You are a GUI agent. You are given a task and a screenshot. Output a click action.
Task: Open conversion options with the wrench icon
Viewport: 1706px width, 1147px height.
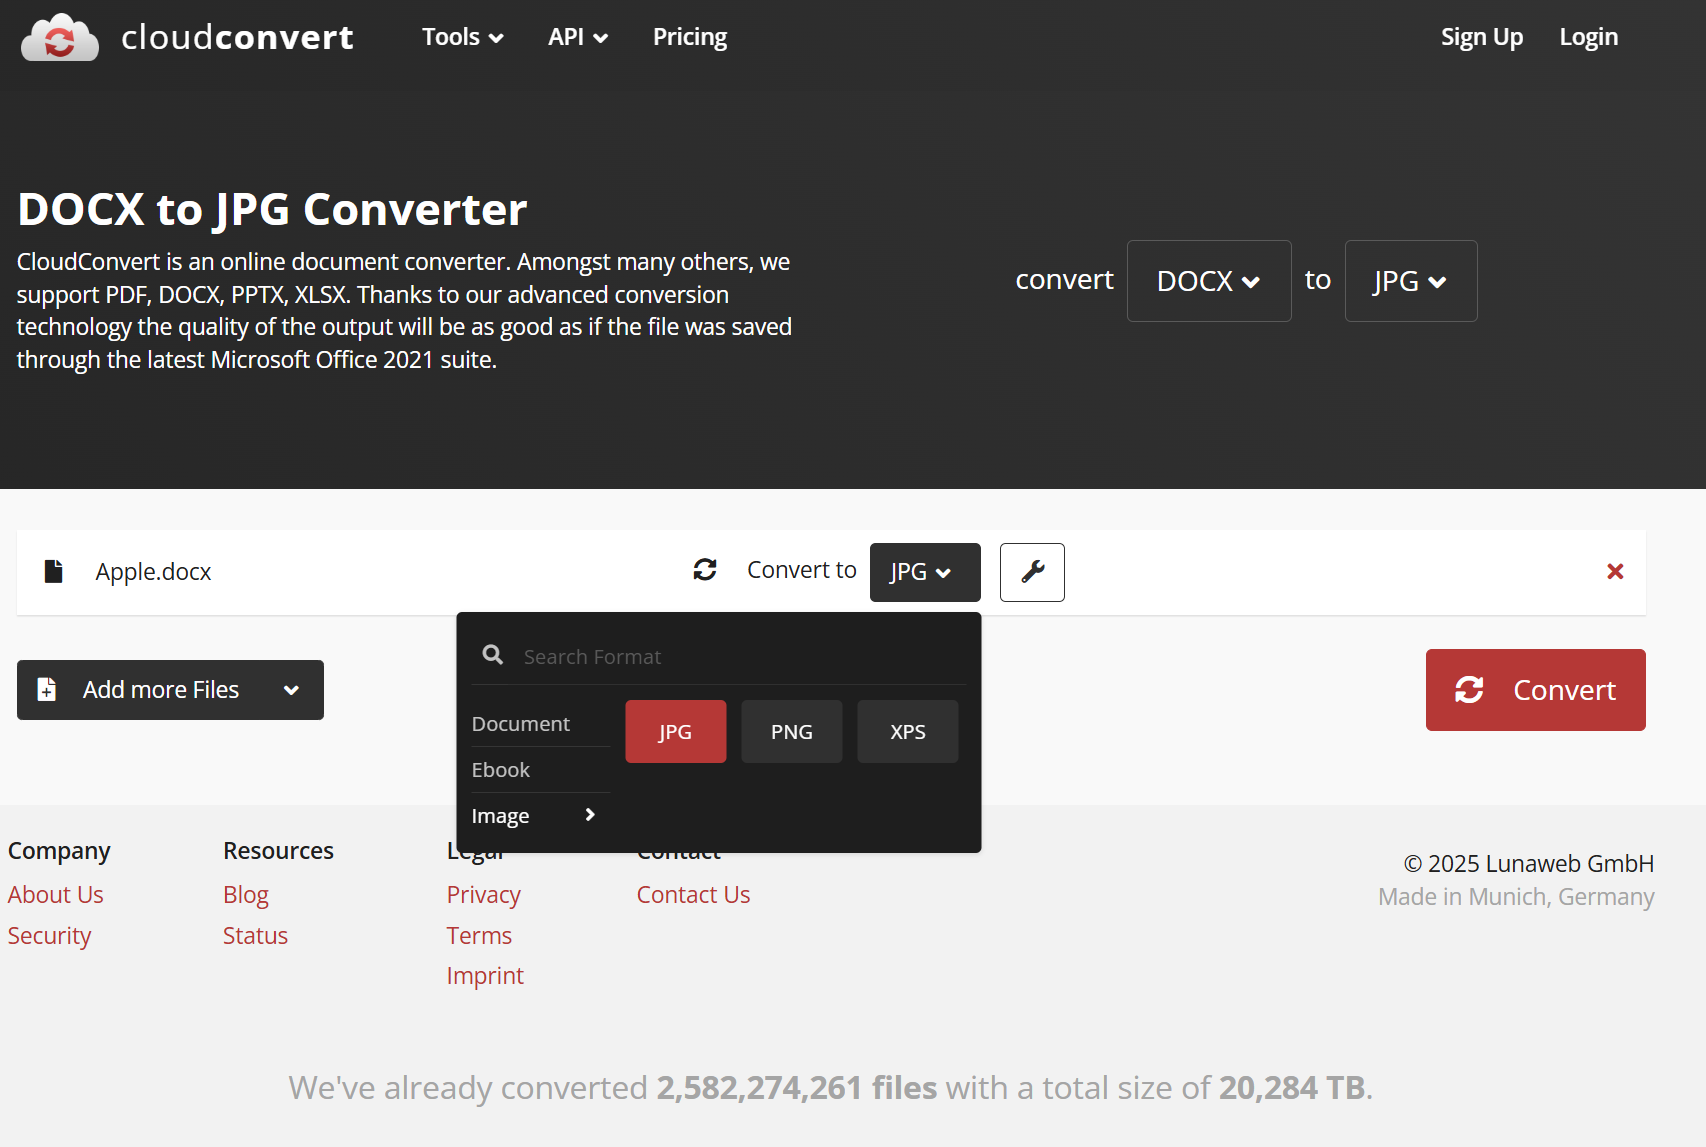tap(1032, 572)
